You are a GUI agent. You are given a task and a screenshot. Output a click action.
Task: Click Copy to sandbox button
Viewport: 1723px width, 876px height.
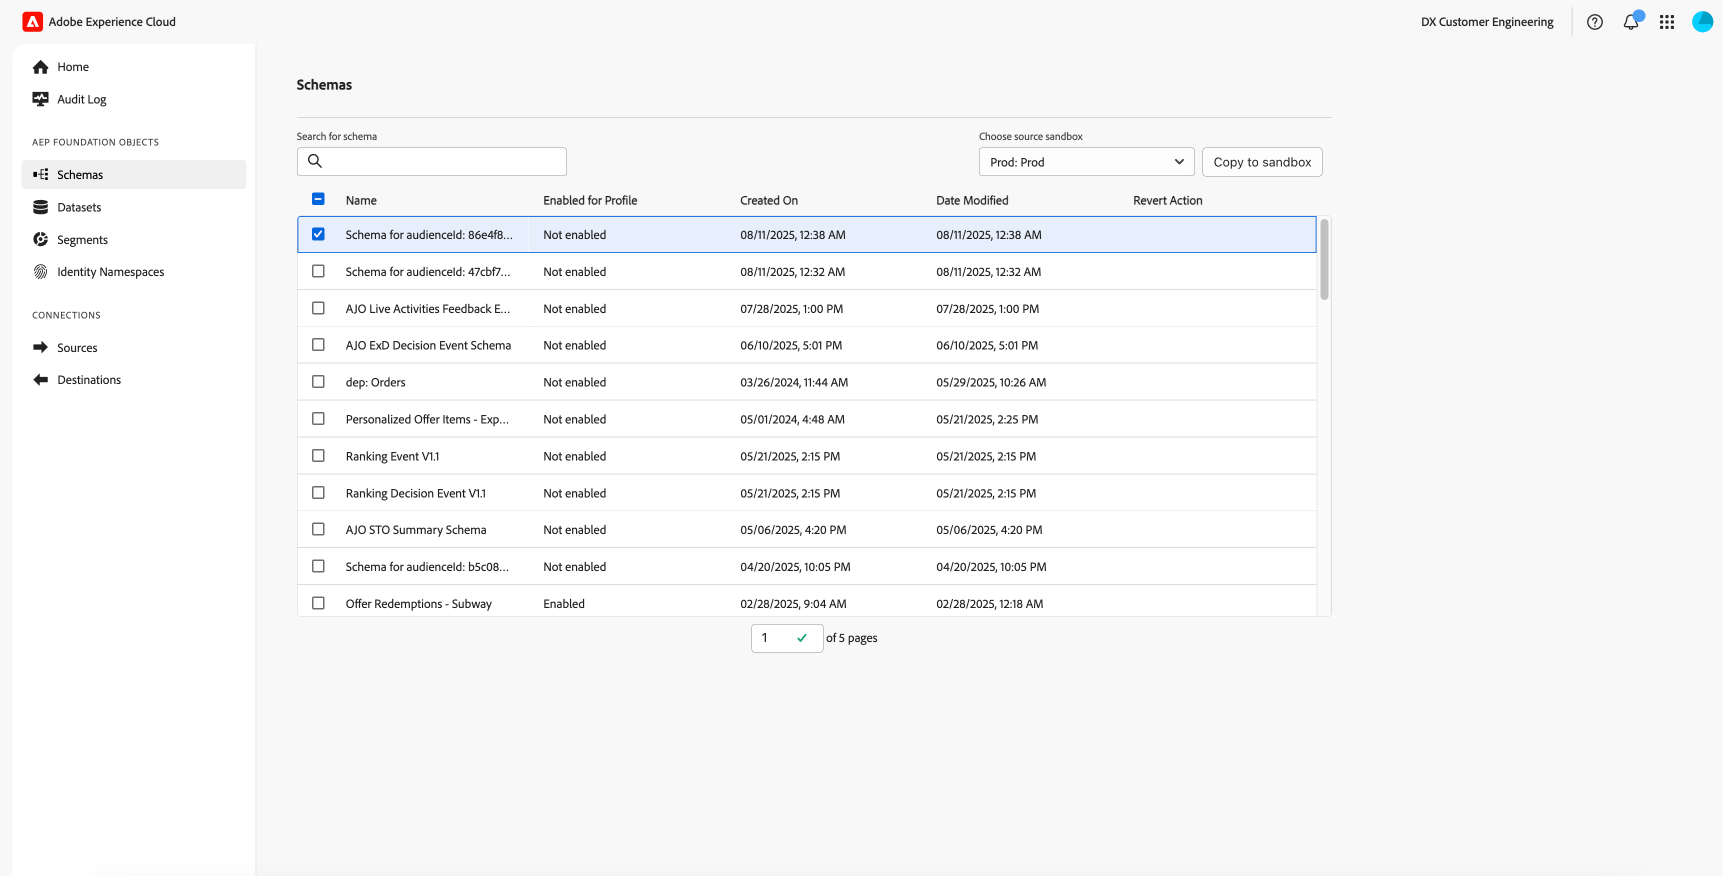1262,162
